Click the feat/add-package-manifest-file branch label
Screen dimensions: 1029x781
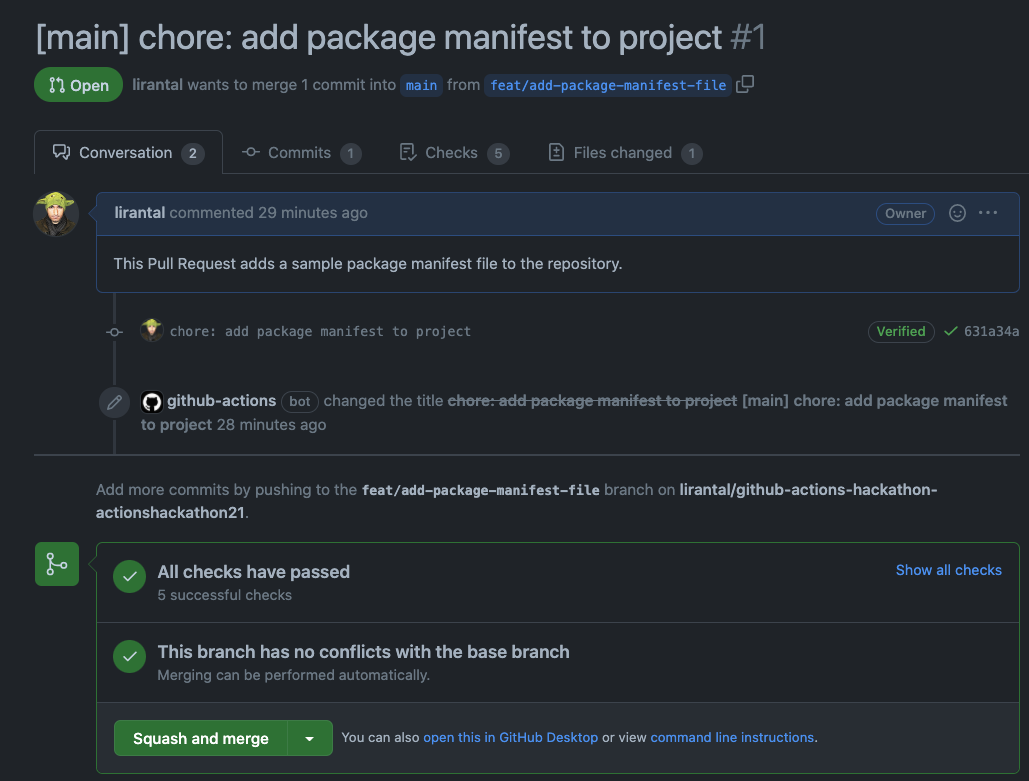(x=608, y=85)
